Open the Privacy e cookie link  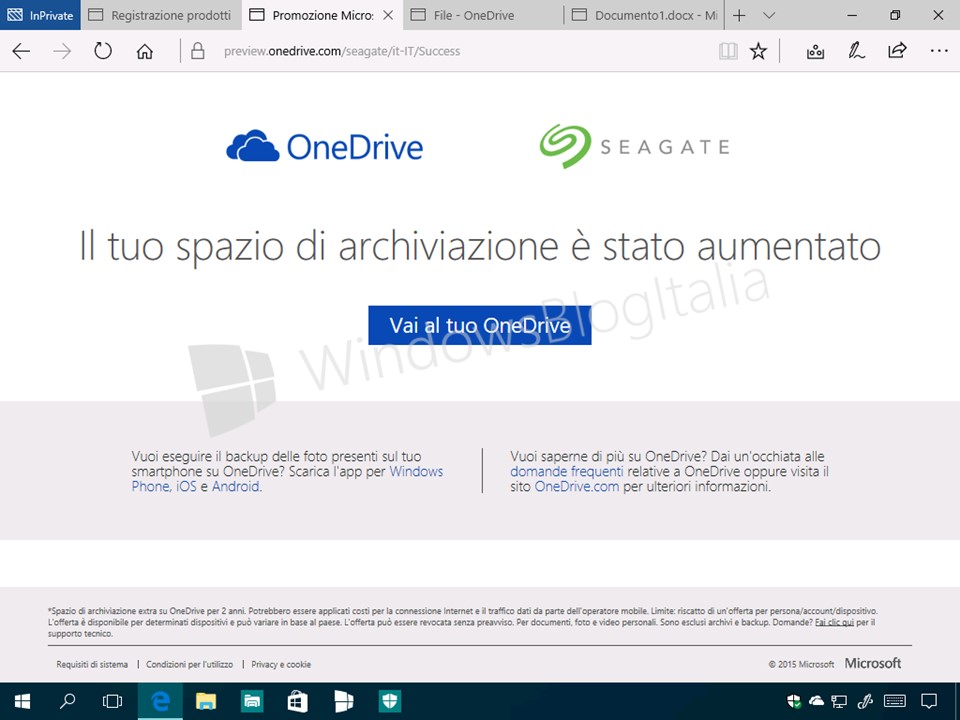(281, 664)
